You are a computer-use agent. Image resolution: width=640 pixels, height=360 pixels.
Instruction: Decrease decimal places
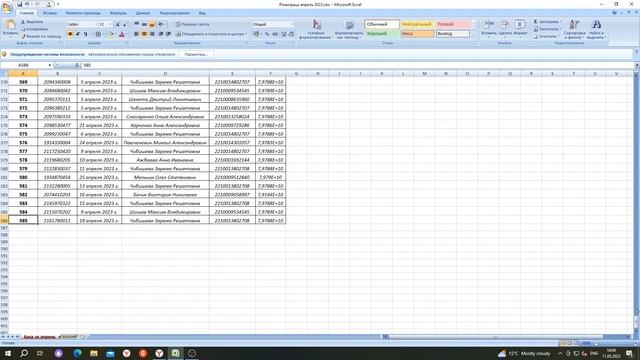tap(291, 34)
